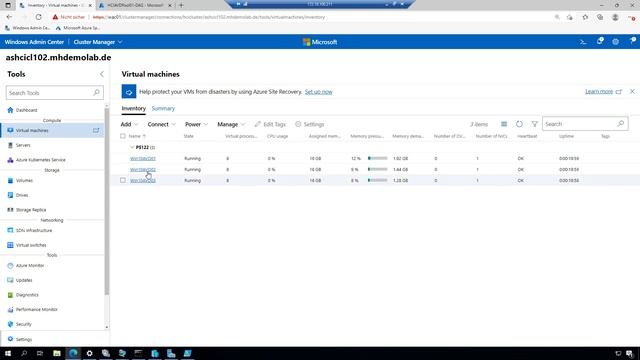640x360 pixels.
Task: Open help icon in the blue header
Action: (632, 41)
